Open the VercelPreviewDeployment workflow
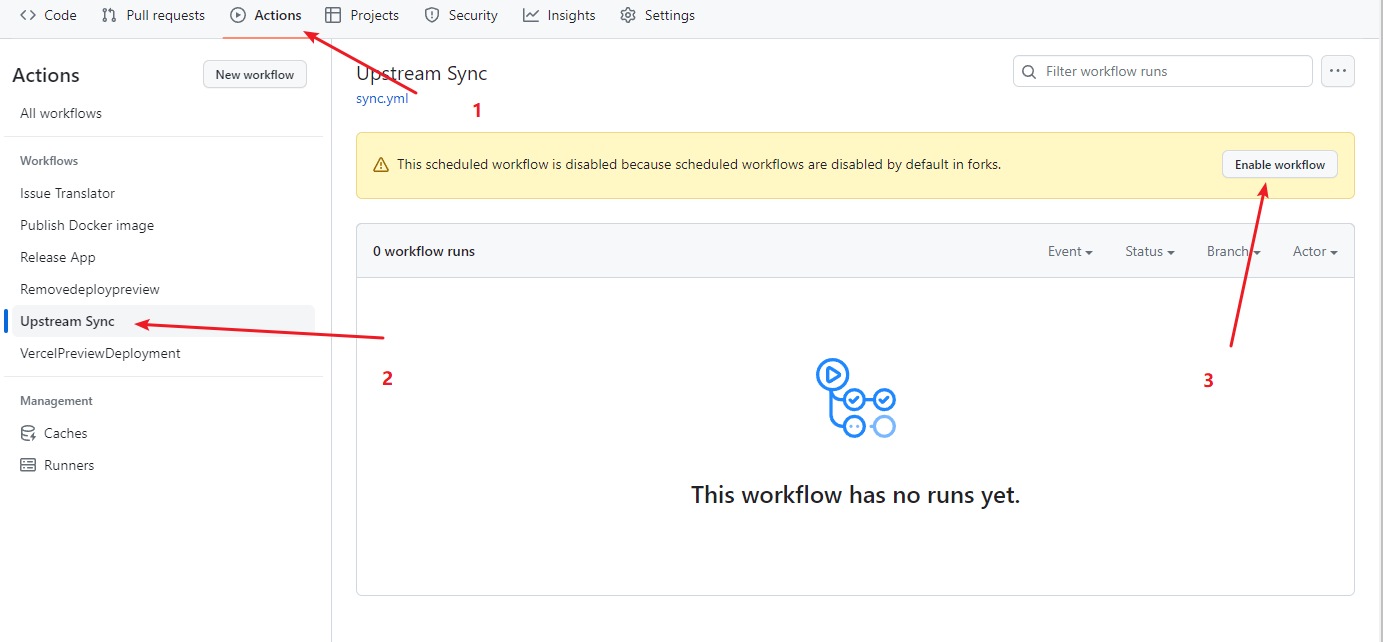 100,353
